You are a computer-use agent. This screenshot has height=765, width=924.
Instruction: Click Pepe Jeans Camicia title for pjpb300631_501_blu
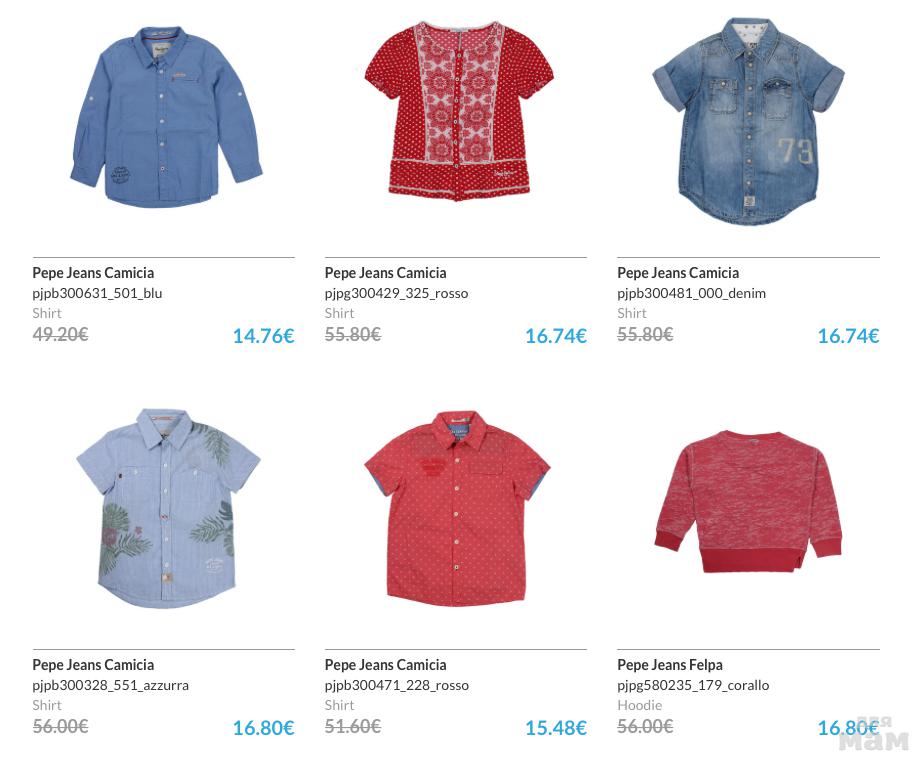point(93,273)
